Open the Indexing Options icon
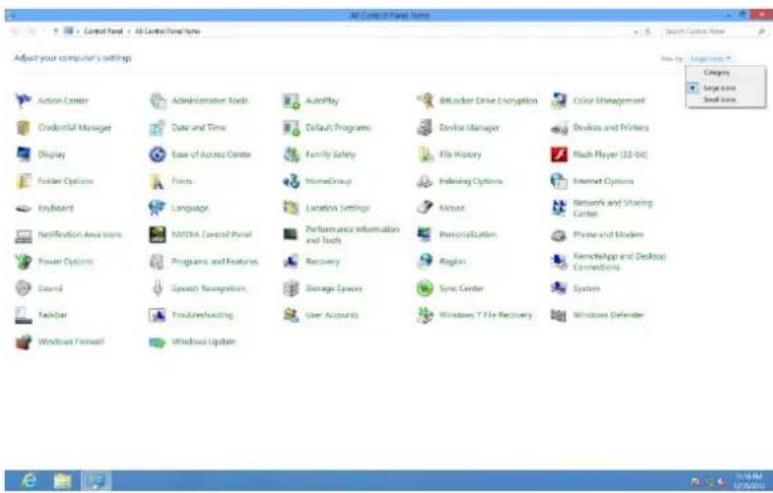773x493 pixels. coord(425,181)
